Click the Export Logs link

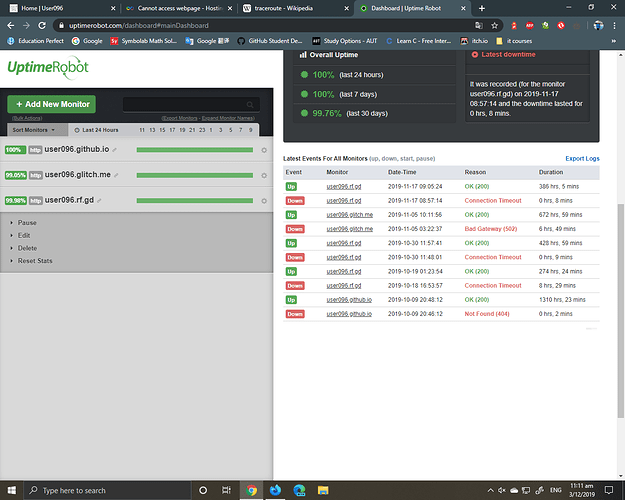tap(582, 159)
